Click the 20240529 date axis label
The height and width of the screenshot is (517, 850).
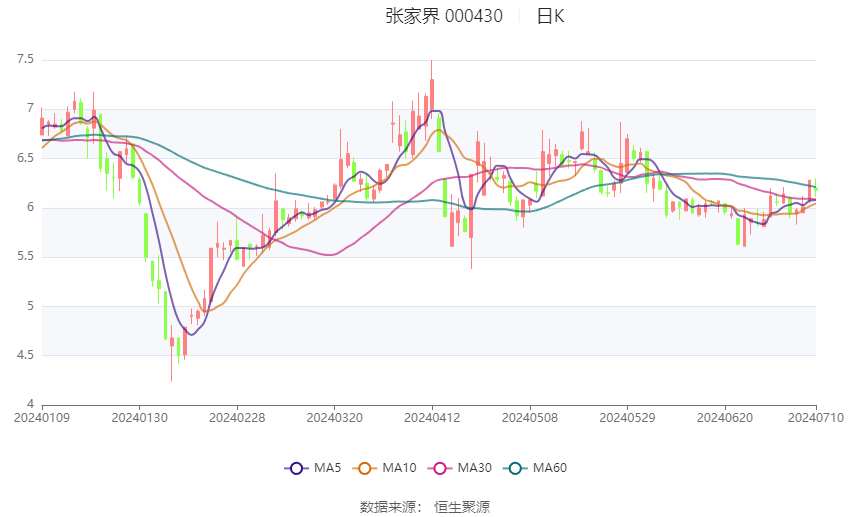pos(627,416)
